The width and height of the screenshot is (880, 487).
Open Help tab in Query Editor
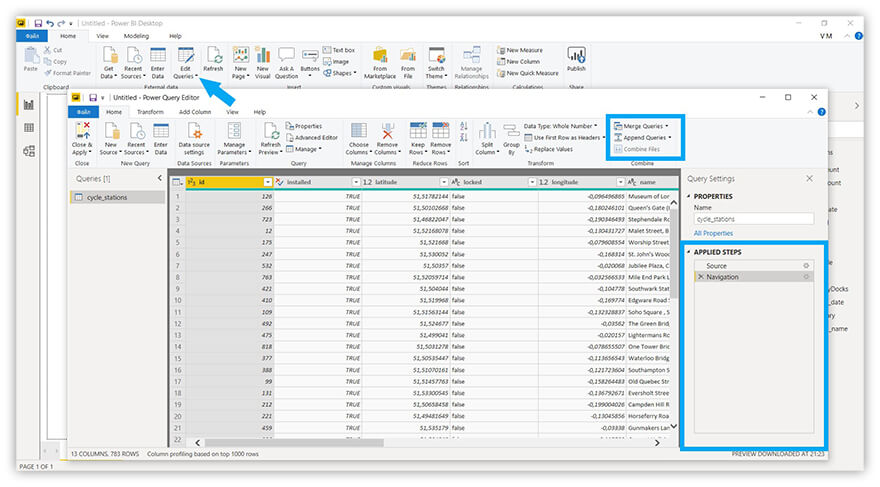pos(259,112)
